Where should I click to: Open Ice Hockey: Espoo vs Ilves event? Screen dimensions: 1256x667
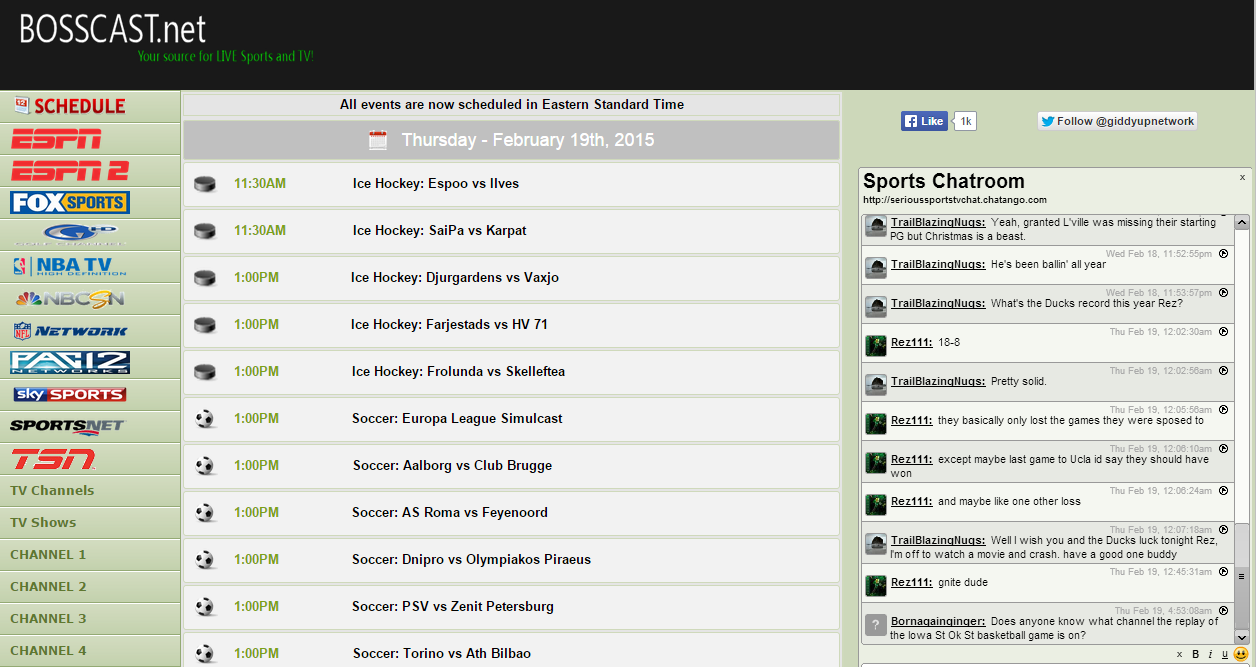point(436,184)
